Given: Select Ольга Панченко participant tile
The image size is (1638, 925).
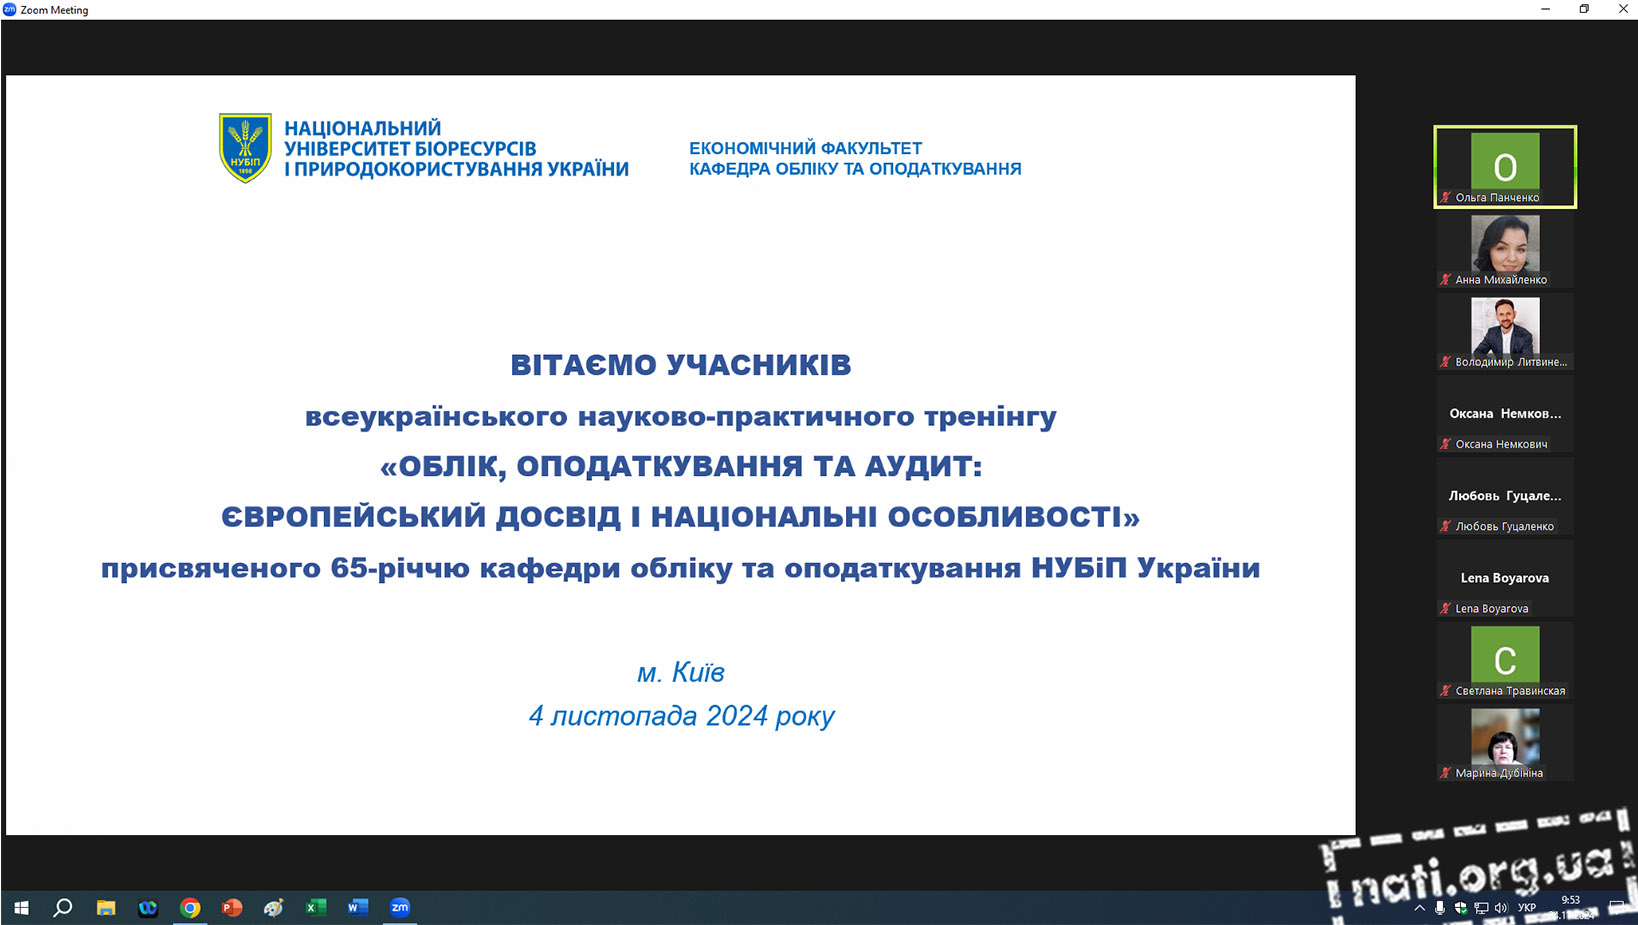Looking at the screenshot, I should (1505, 167).
